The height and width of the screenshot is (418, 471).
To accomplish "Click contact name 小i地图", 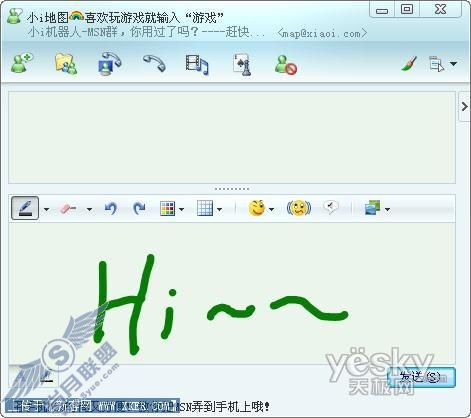I will coord(47,17).
